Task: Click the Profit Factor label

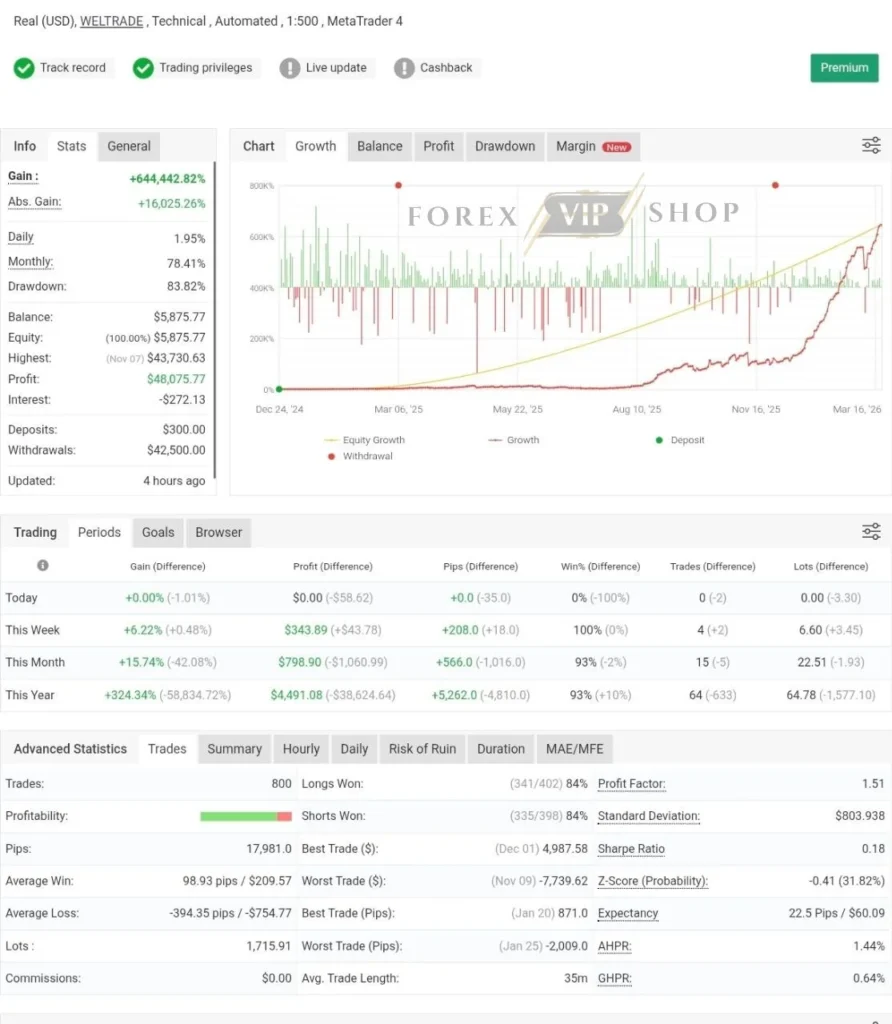Action: click(x=631, y=784)
